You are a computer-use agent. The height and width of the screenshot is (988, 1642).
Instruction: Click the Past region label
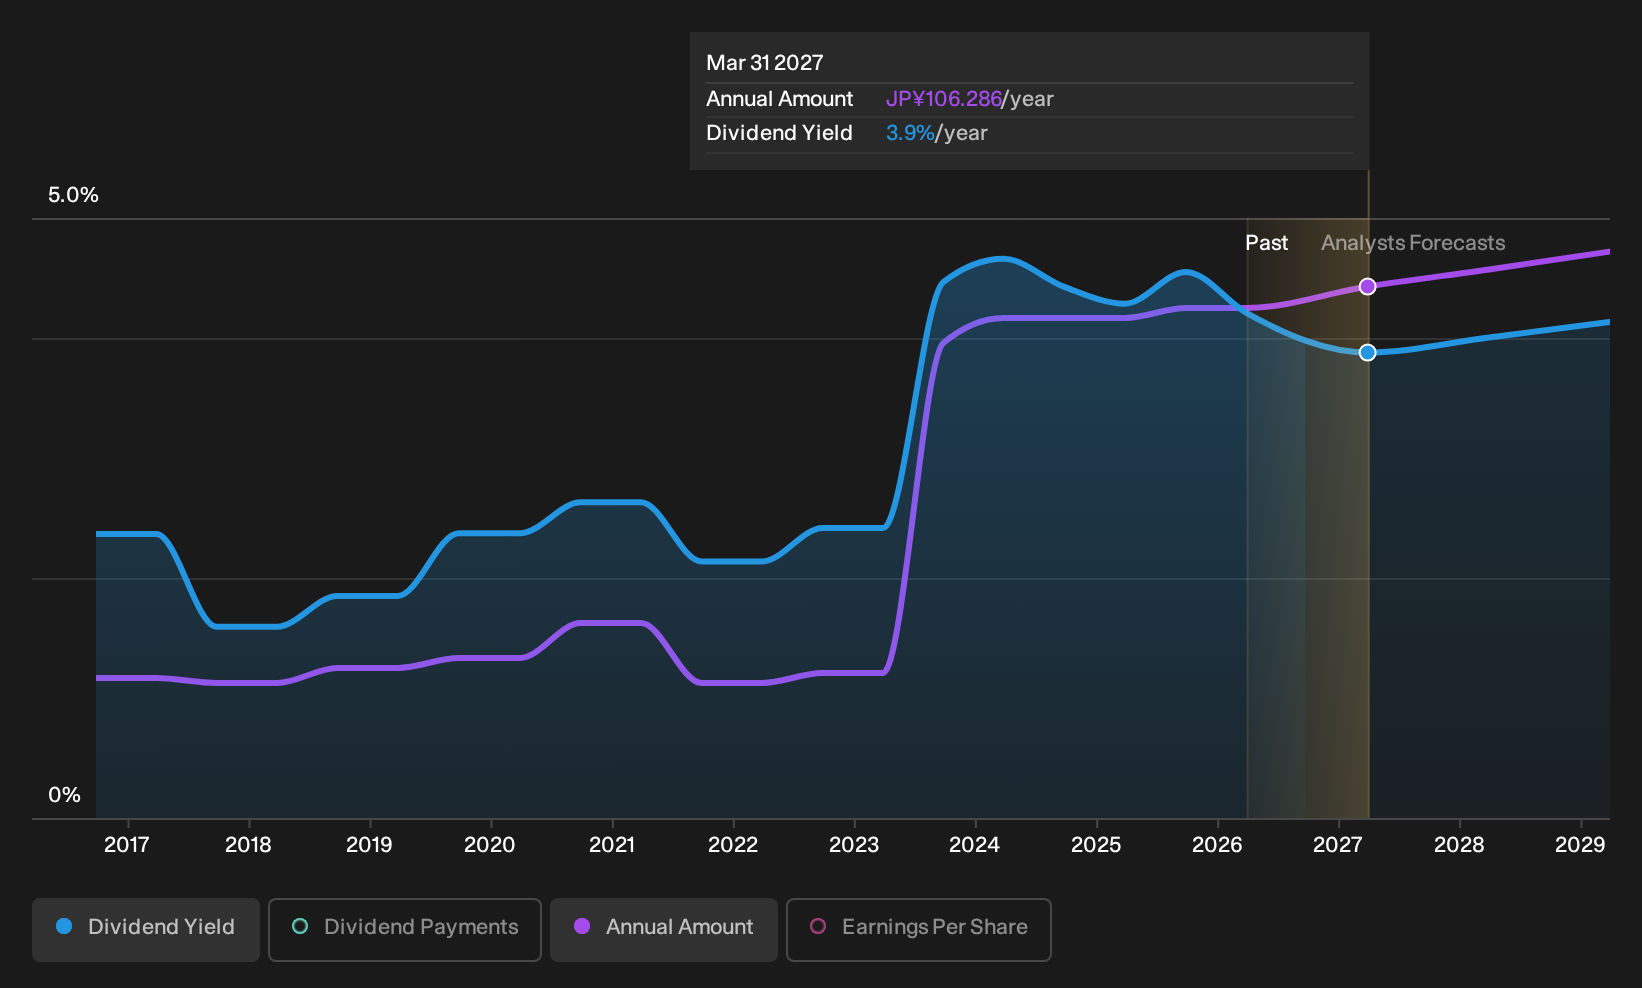point(1266,243)
